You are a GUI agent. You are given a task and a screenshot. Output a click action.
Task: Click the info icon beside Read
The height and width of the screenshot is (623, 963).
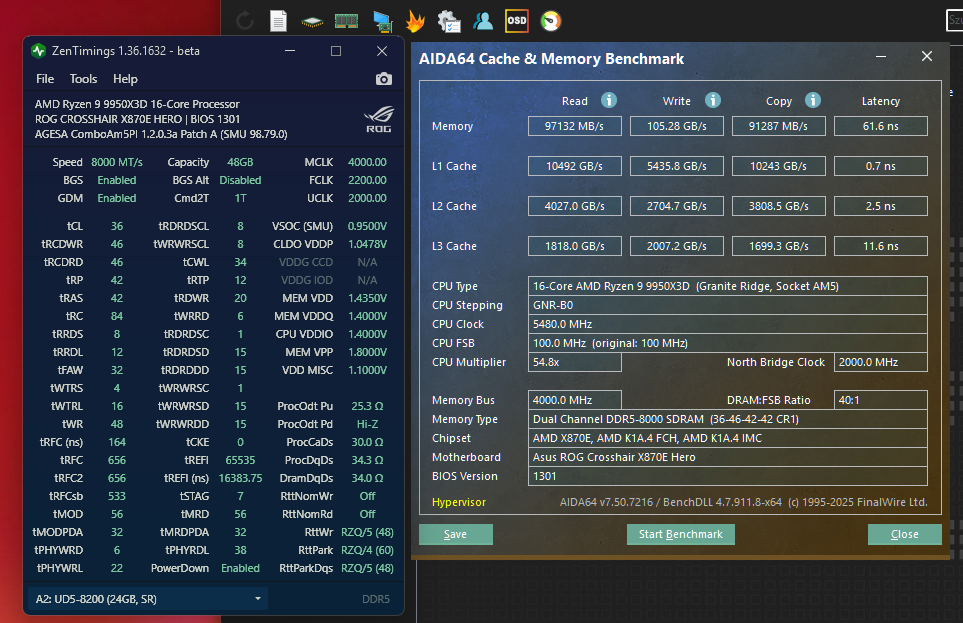point(608,100)
